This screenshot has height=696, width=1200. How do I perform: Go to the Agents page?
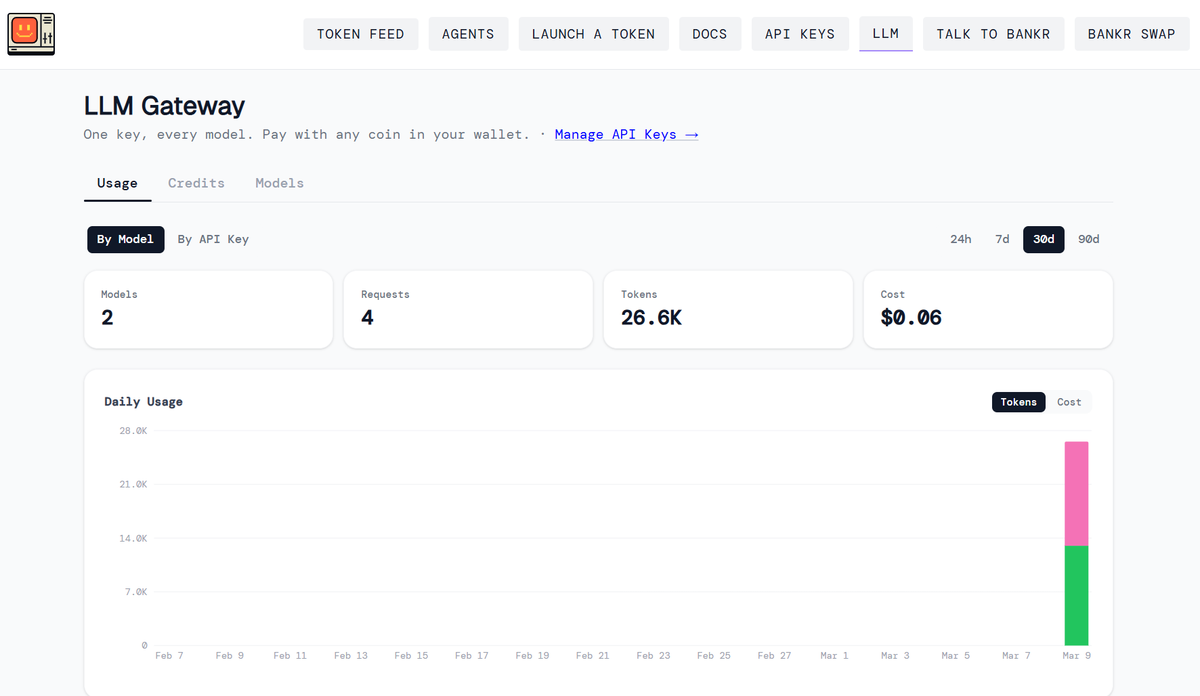(468, 34)
